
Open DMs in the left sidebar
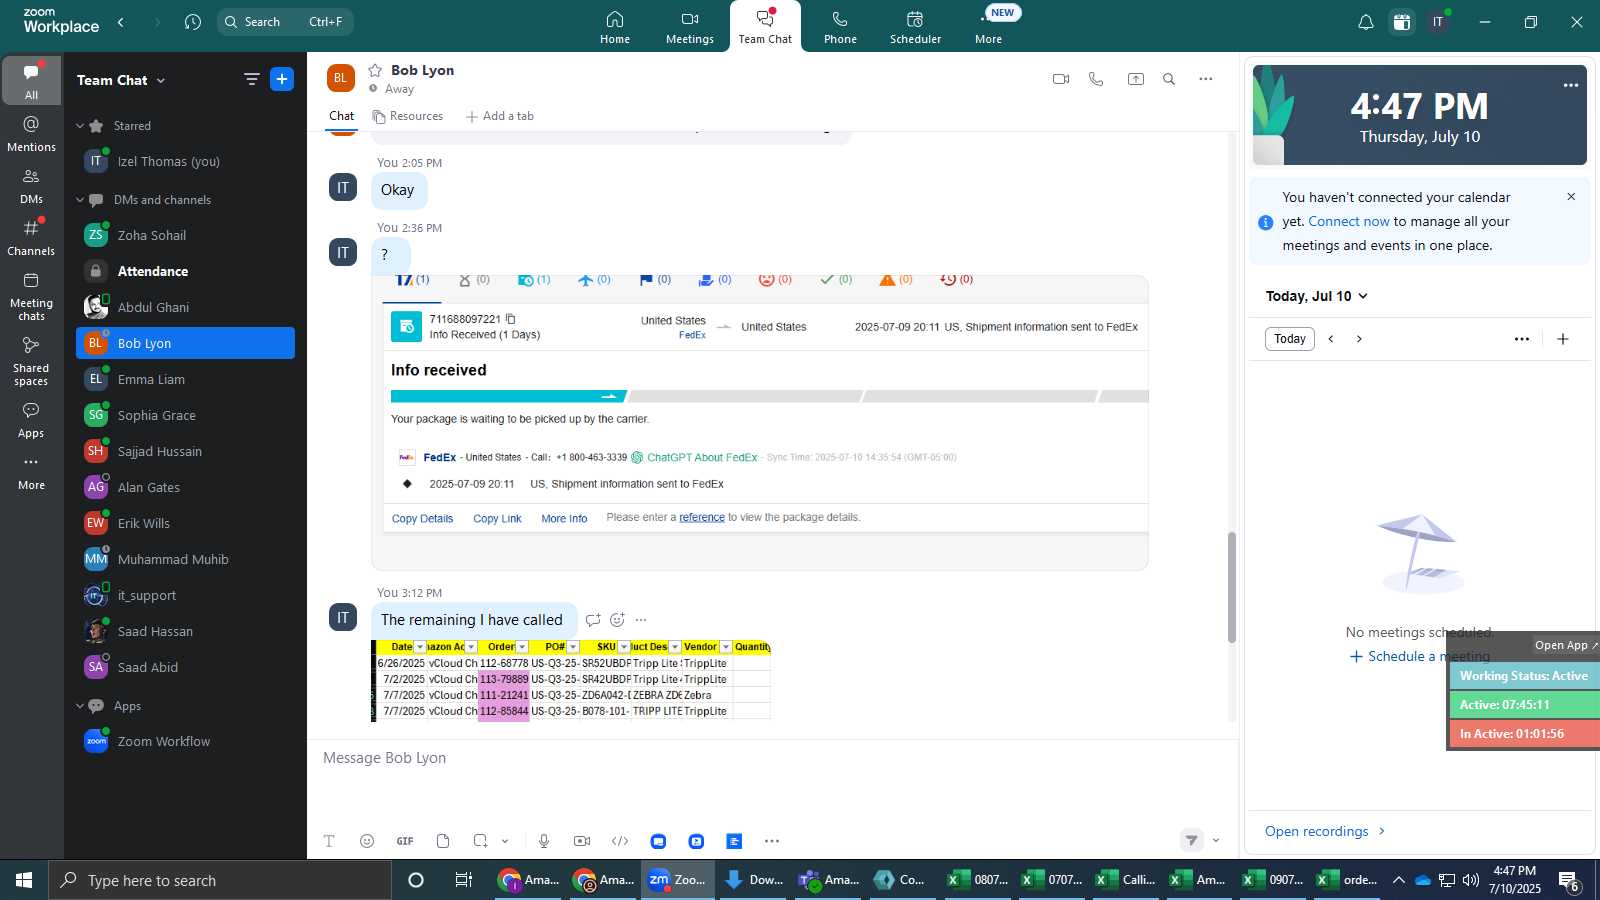(x=31, y=186)
